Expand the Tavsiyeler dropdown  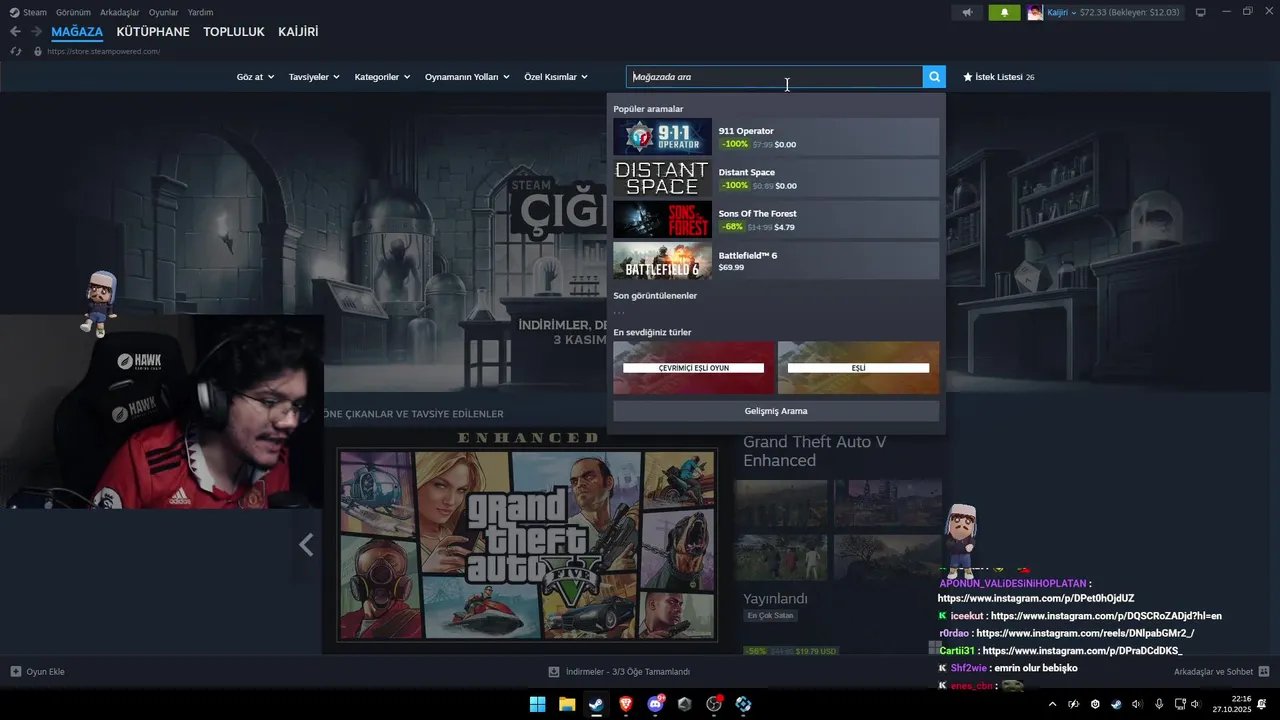(x=314, y=77)
